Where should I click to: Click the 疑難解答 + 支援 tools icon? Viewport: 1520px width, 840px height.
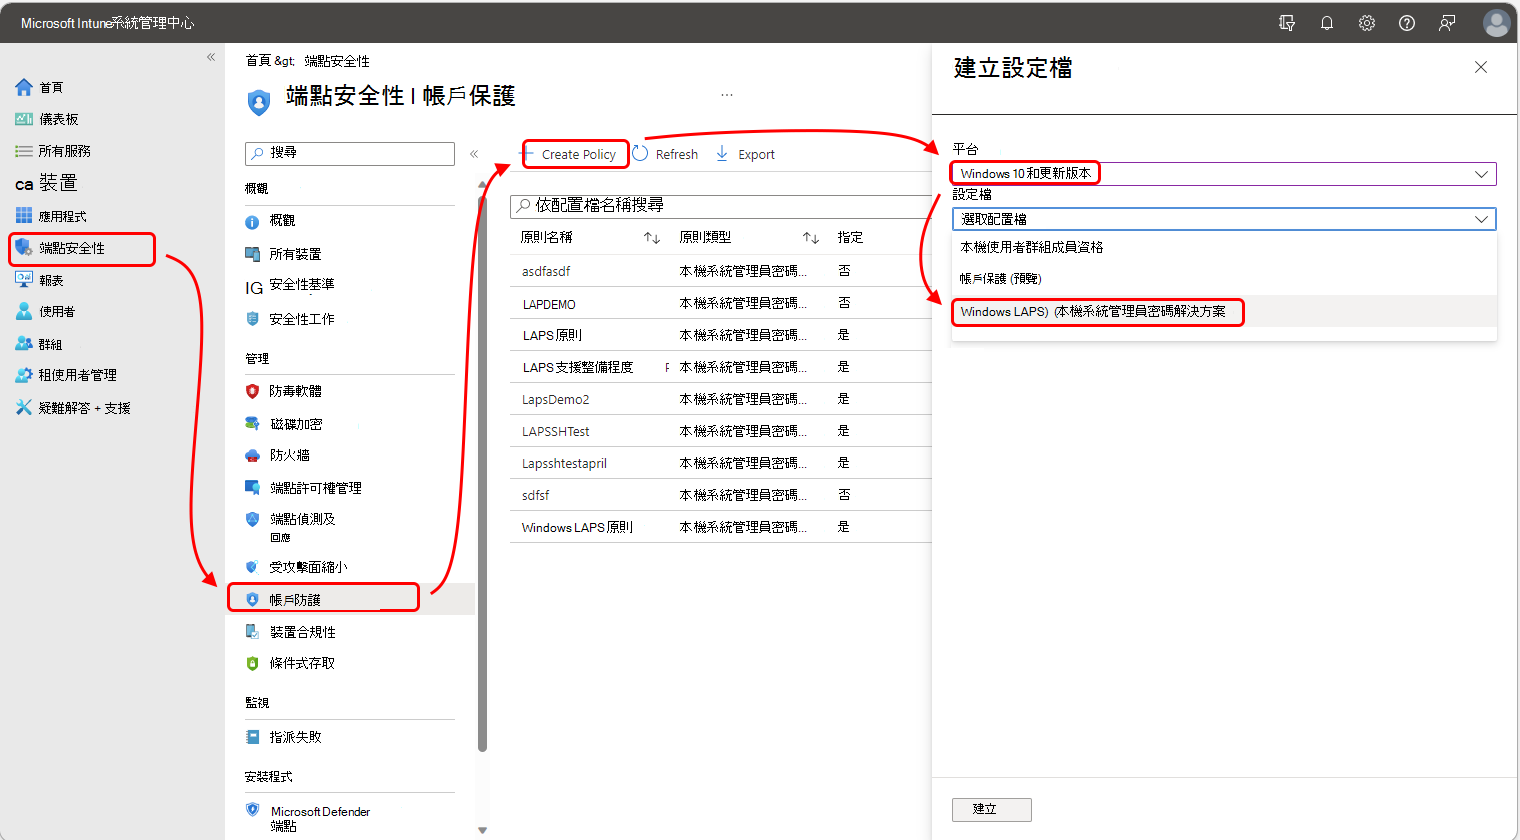(24, 407)
